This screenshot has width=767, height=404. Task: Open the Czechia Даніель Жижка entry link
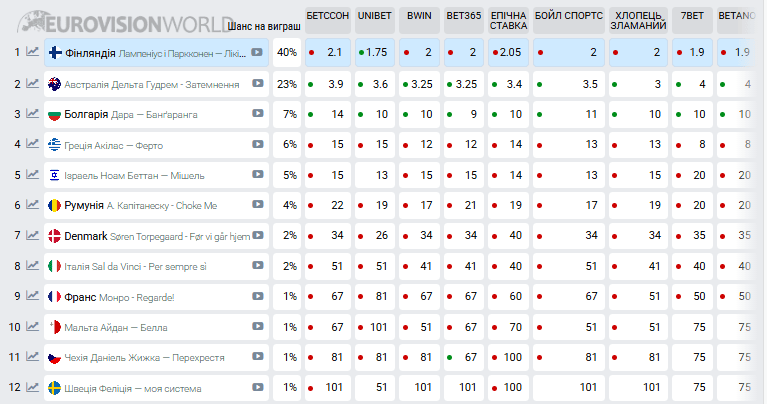click(x=144, y=358)
